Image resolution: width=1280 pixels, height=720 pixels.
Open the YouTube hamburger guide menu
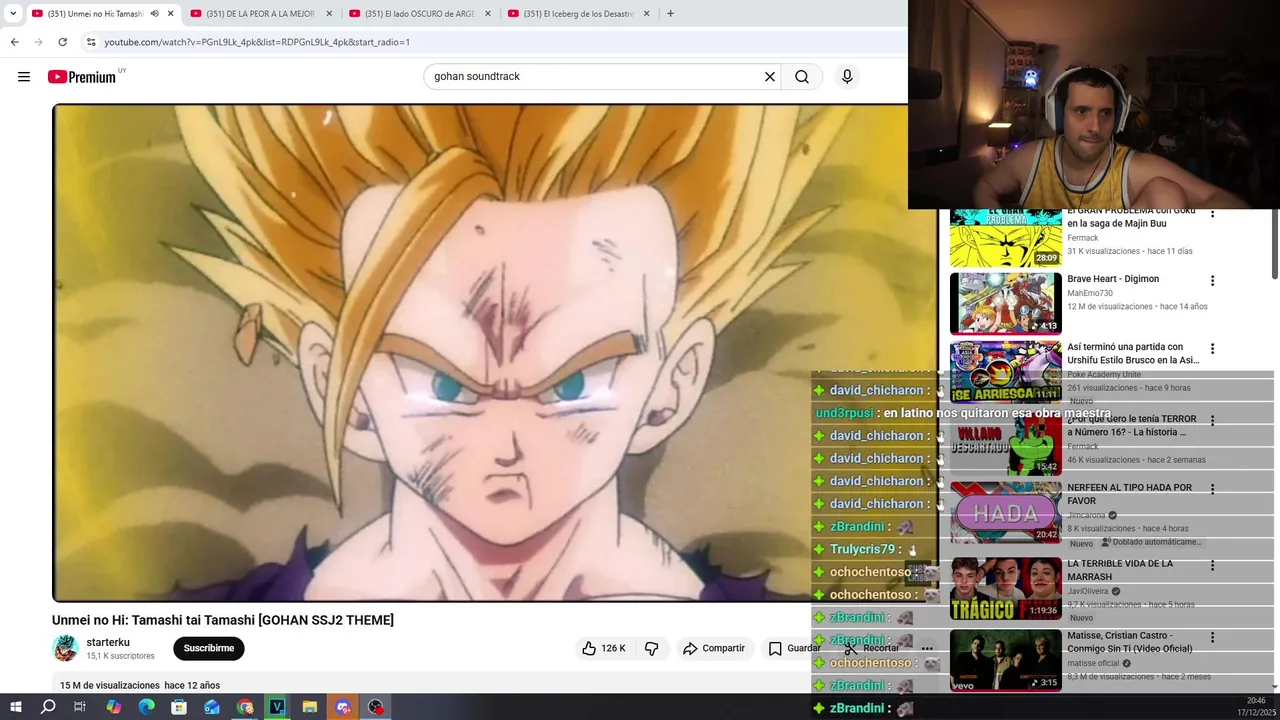pyautogui.click(x=24, y=77)
